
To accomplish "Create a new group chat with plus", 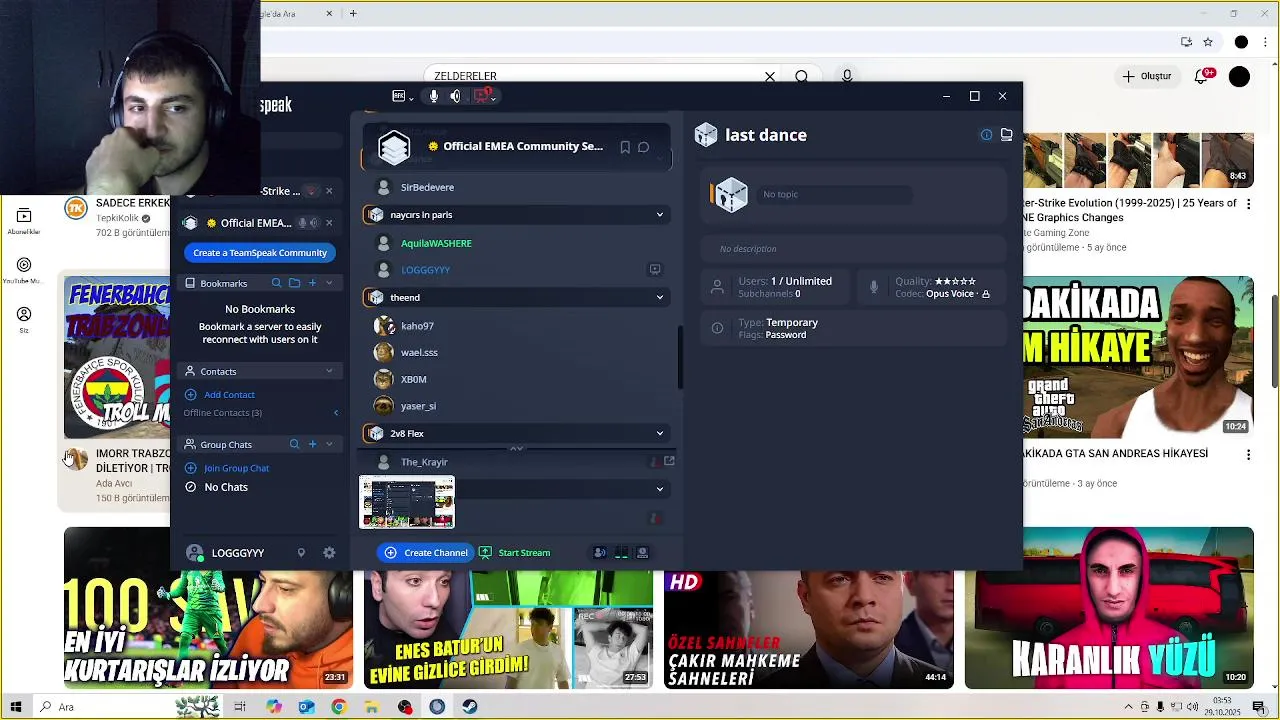I will click(312, 444).
